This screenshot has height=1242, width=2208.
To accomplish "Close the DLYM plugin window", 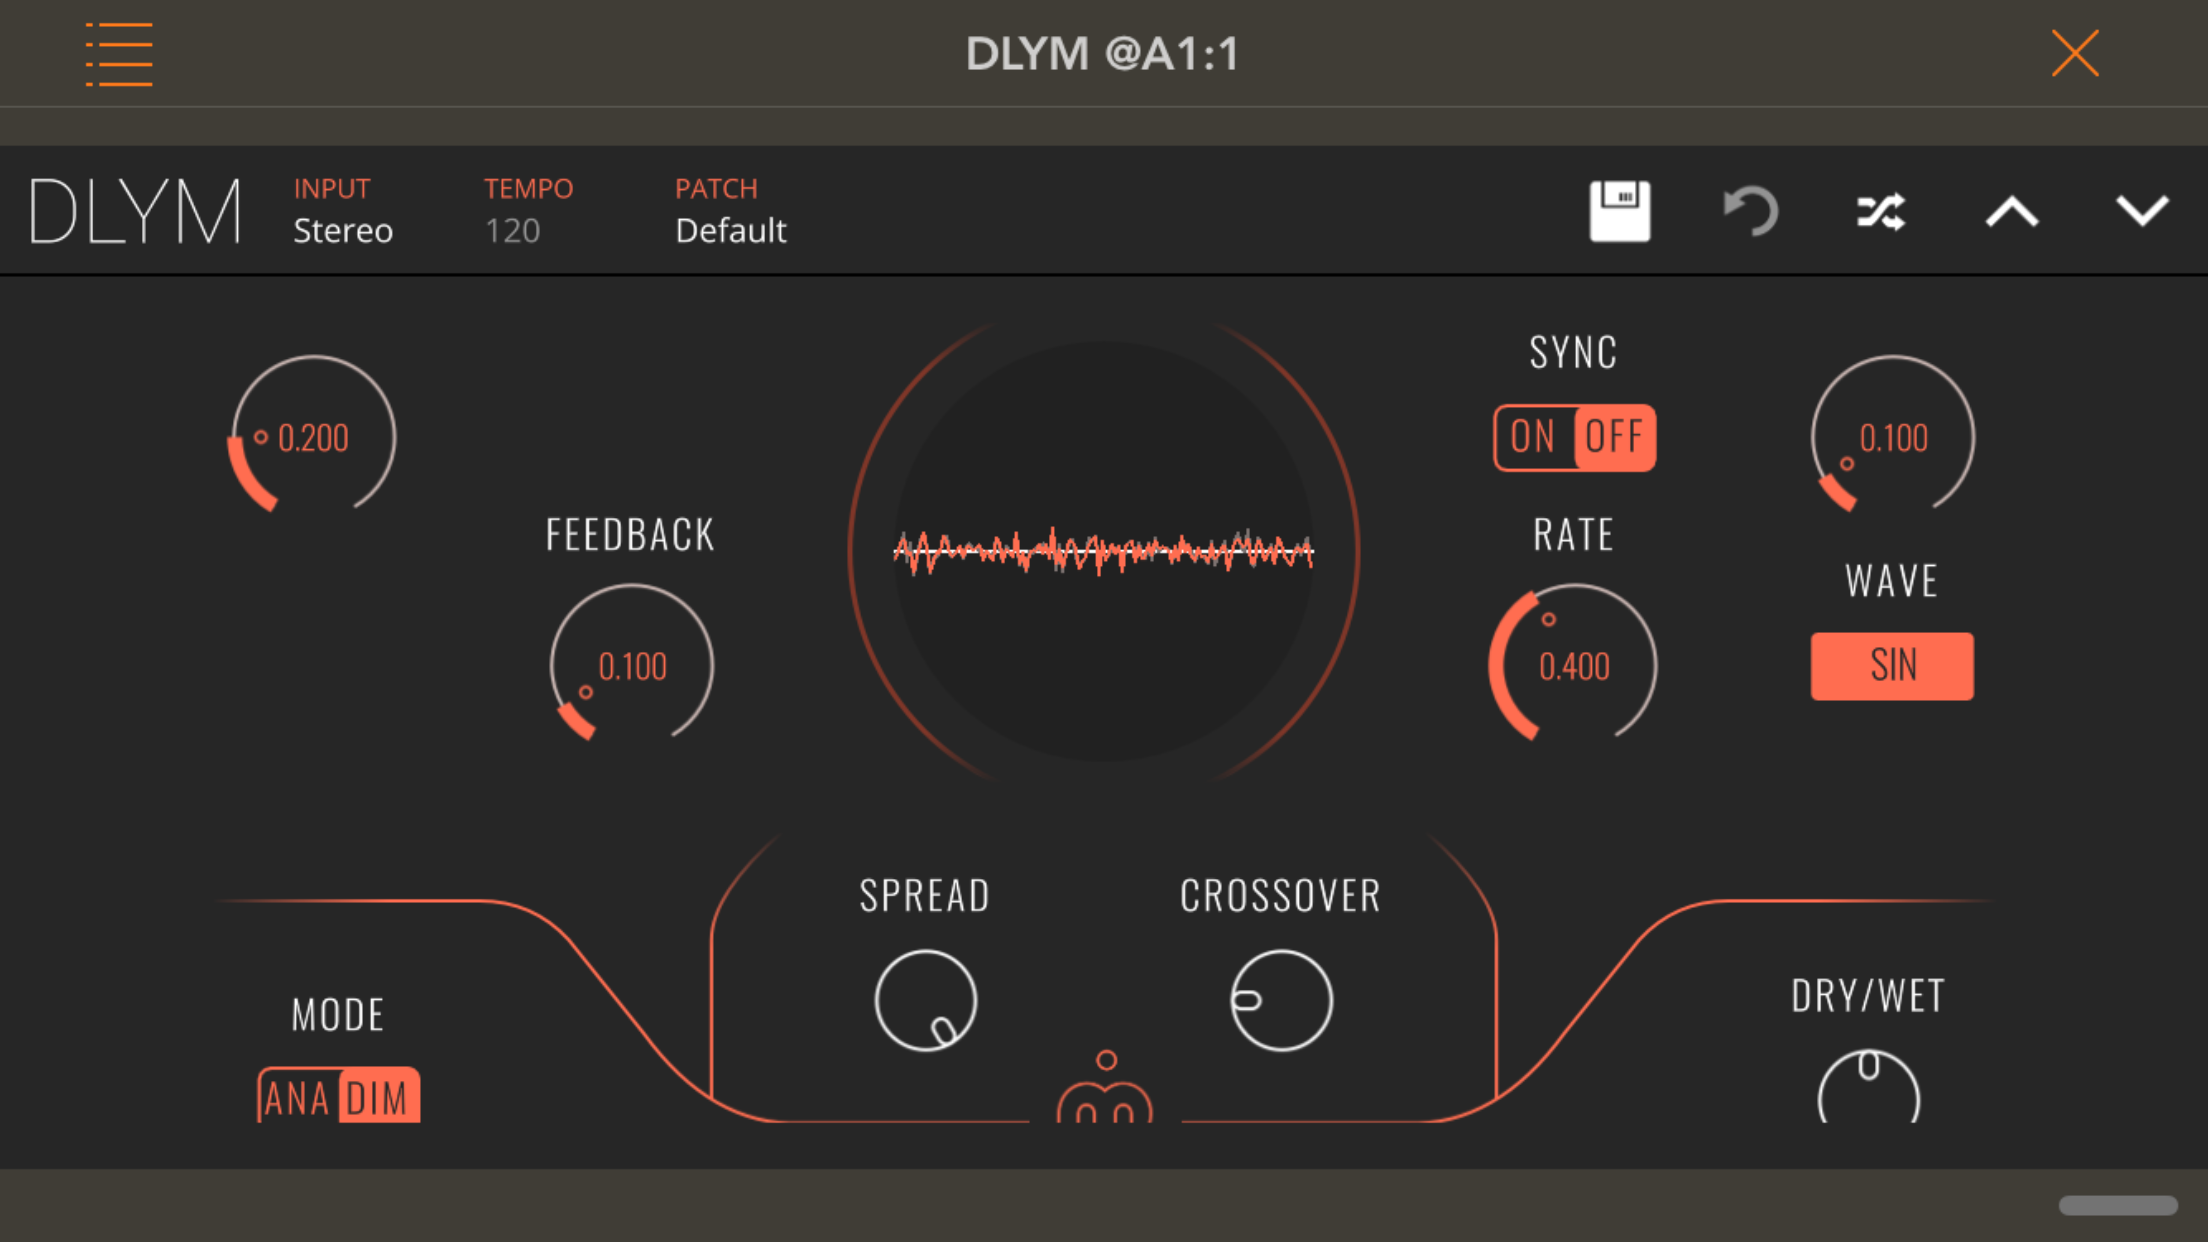I will tap(2075, 53).
